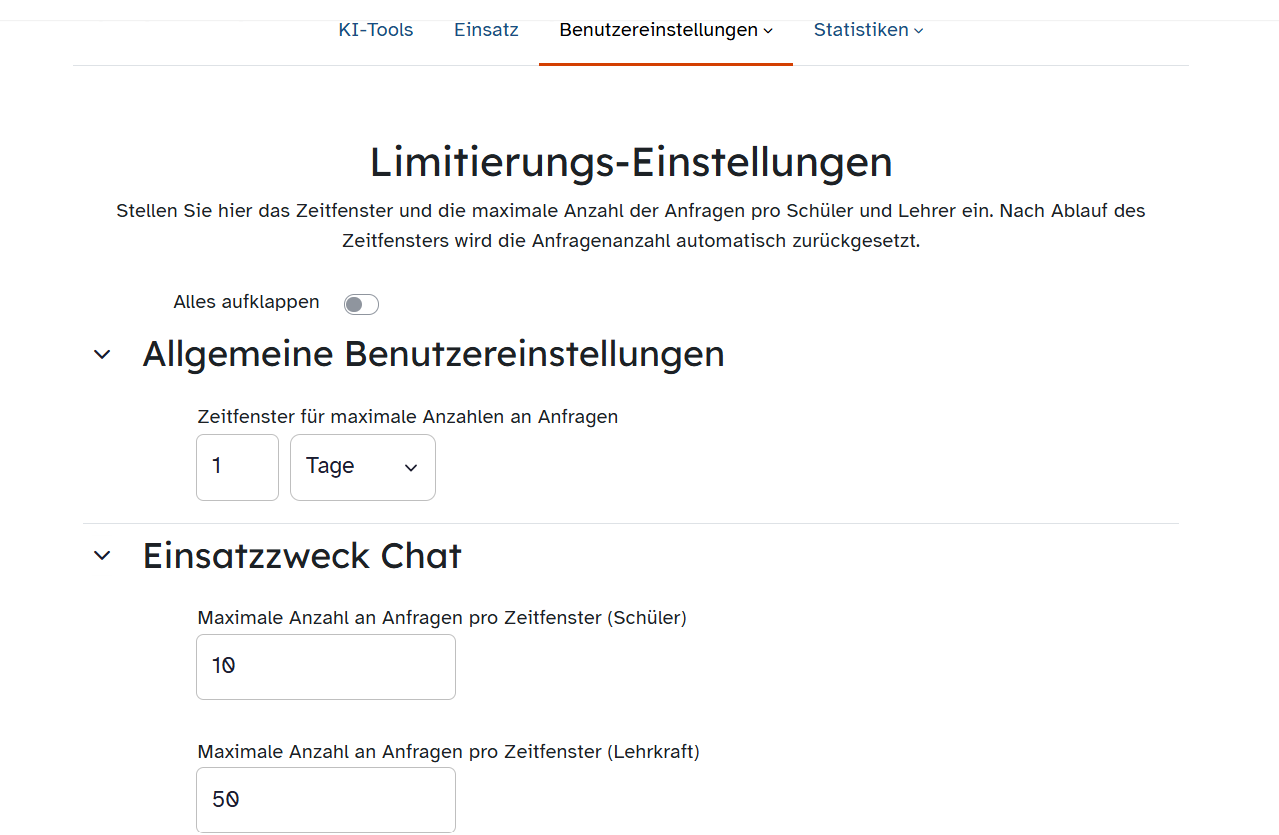Switch to the Einsatz tab
1279x835 pixels.
point(486,30)
